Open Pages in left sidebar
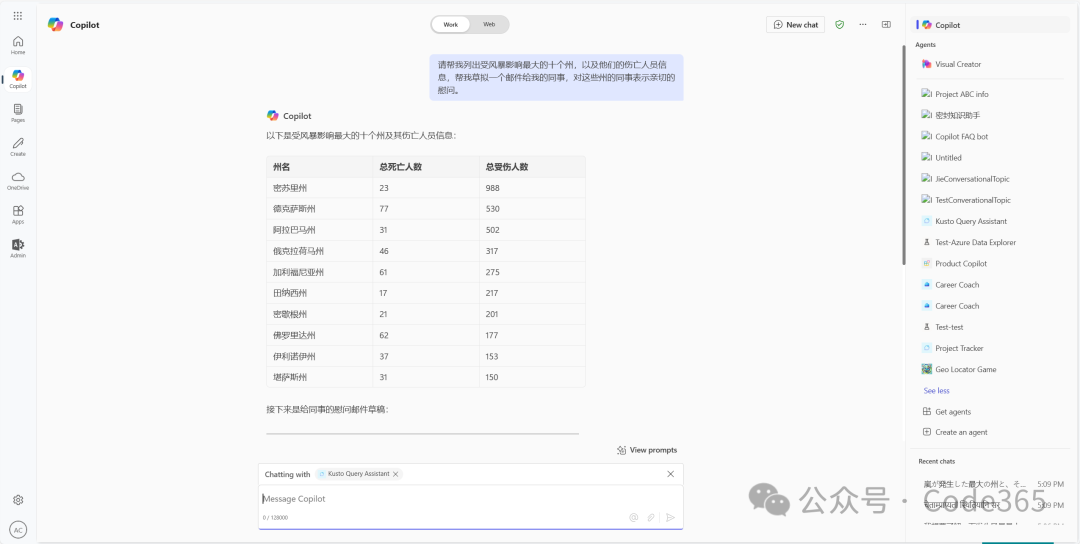This screenshot has width=1080, height=544. tap(18, 113)
